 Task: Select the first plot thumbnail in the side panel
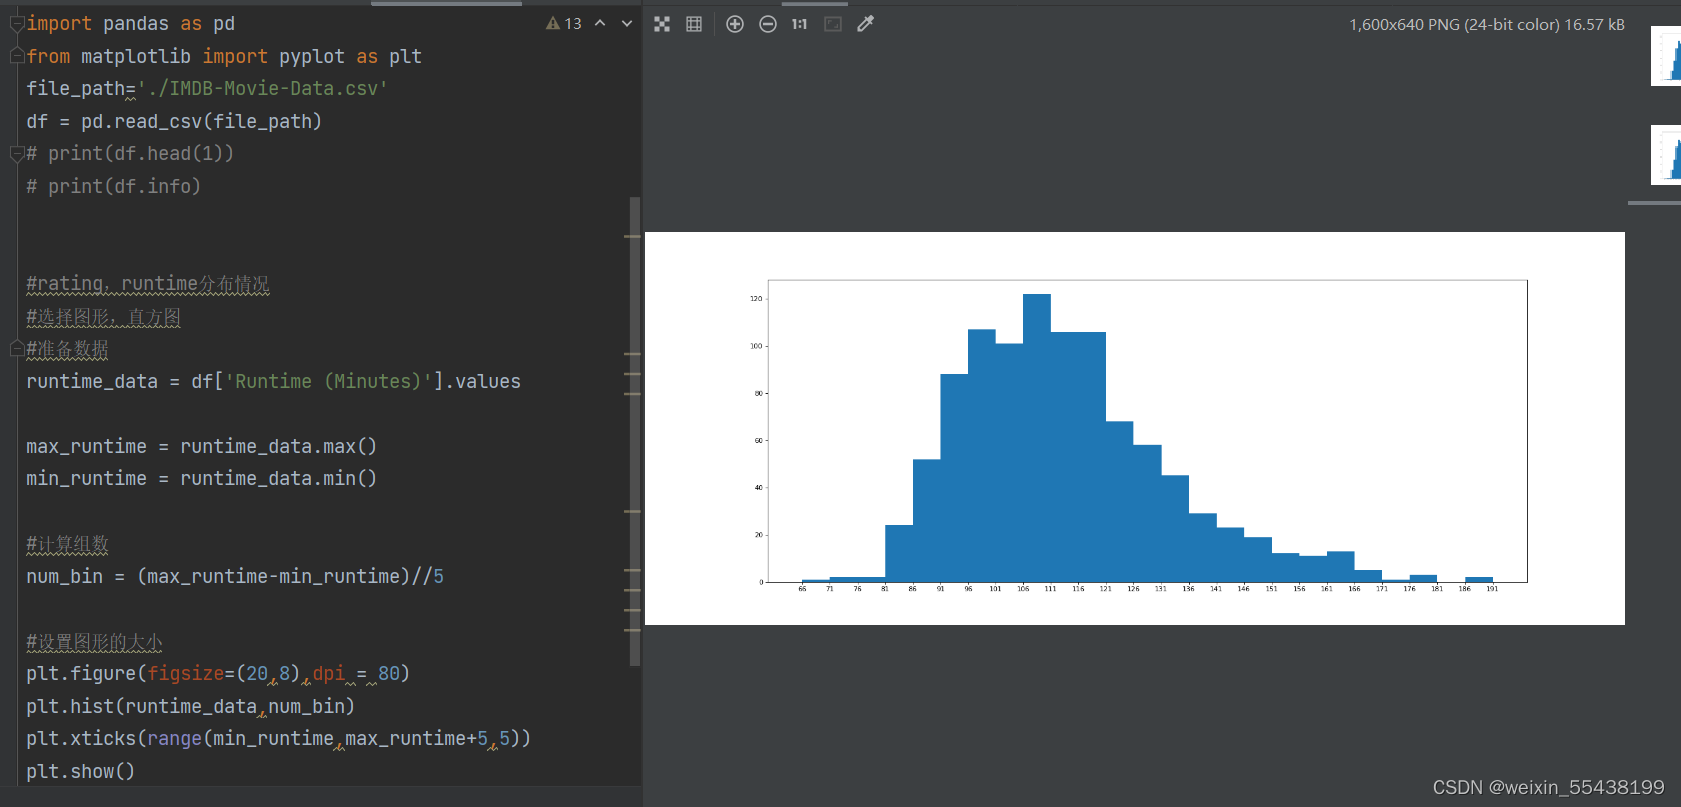tap(1667, 56)
